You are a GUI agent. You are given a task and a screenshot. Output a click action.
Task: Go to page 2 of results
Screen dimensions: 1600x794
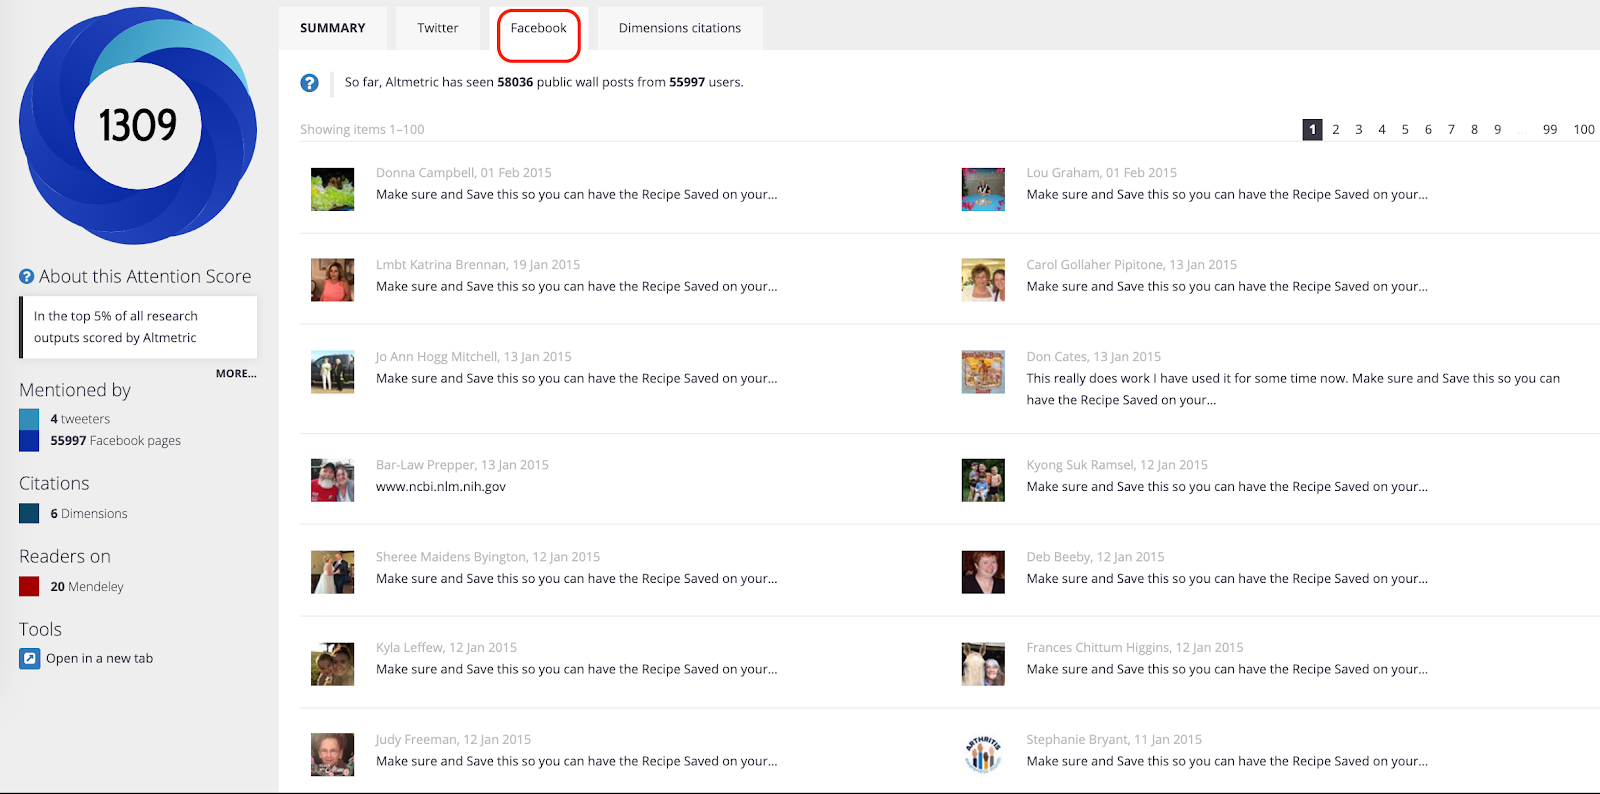click(x=1336, y=130)
